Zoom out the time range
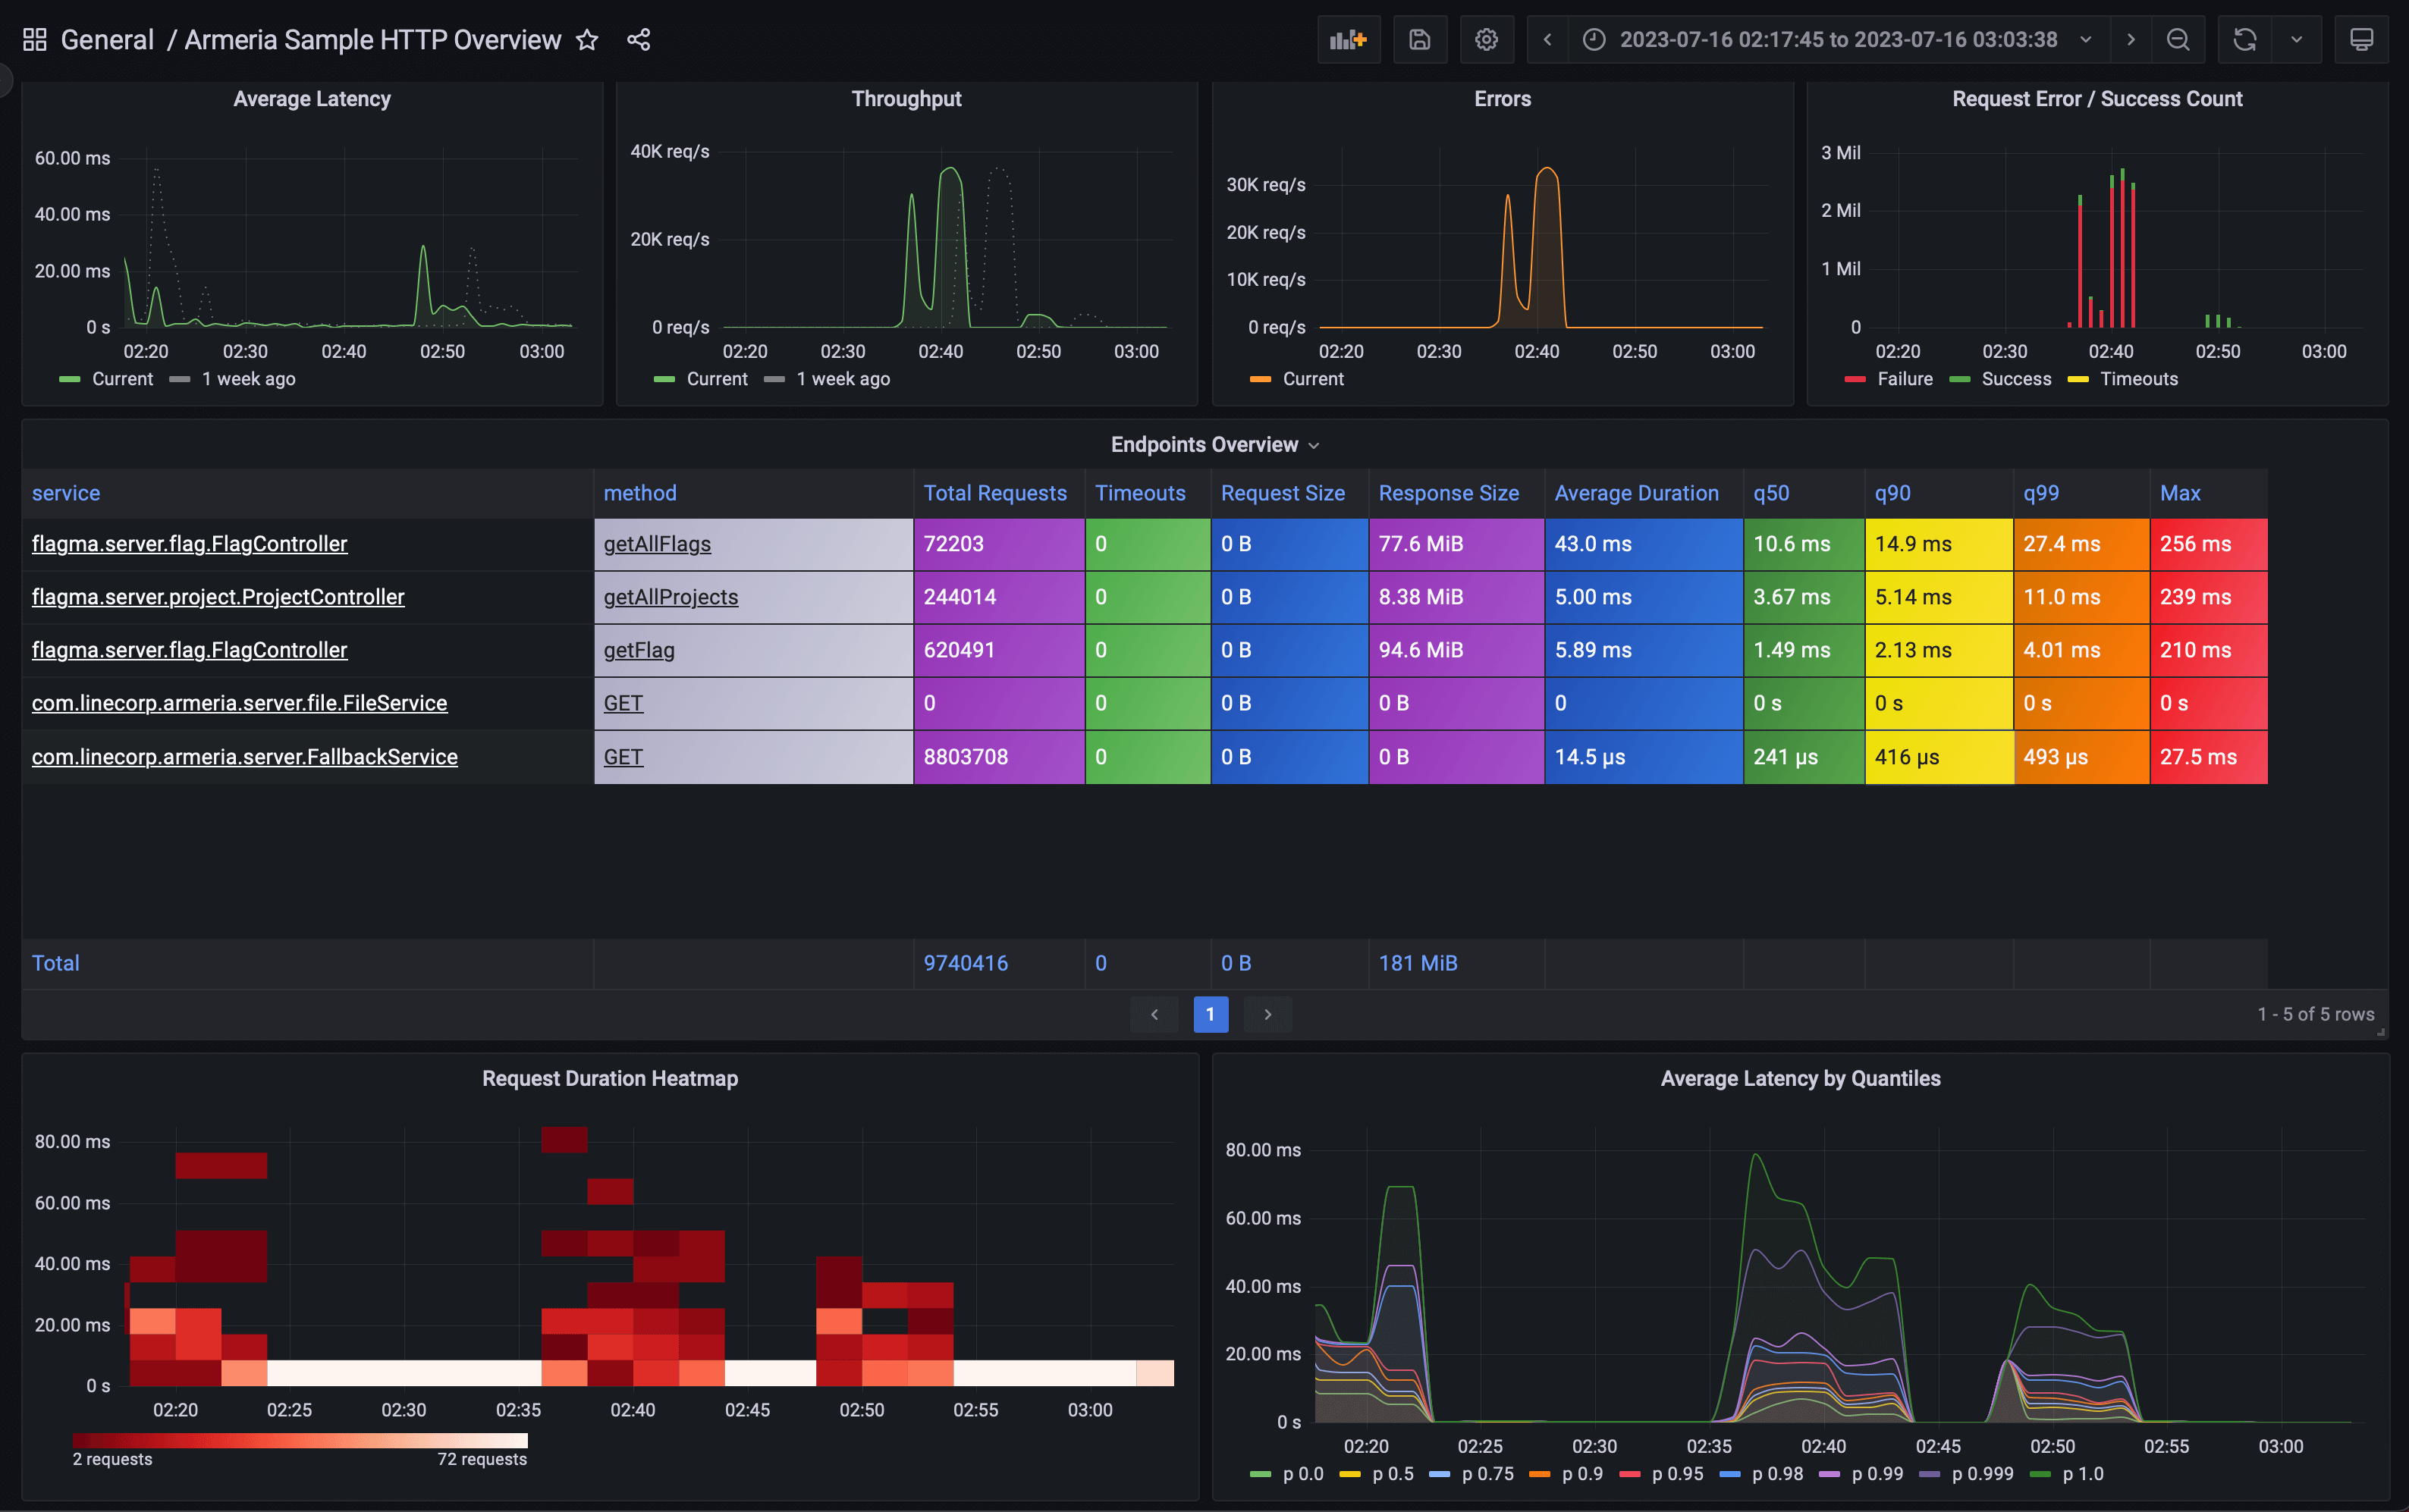Viewport: 2409px width, 1512px height. pos(2177,40)
